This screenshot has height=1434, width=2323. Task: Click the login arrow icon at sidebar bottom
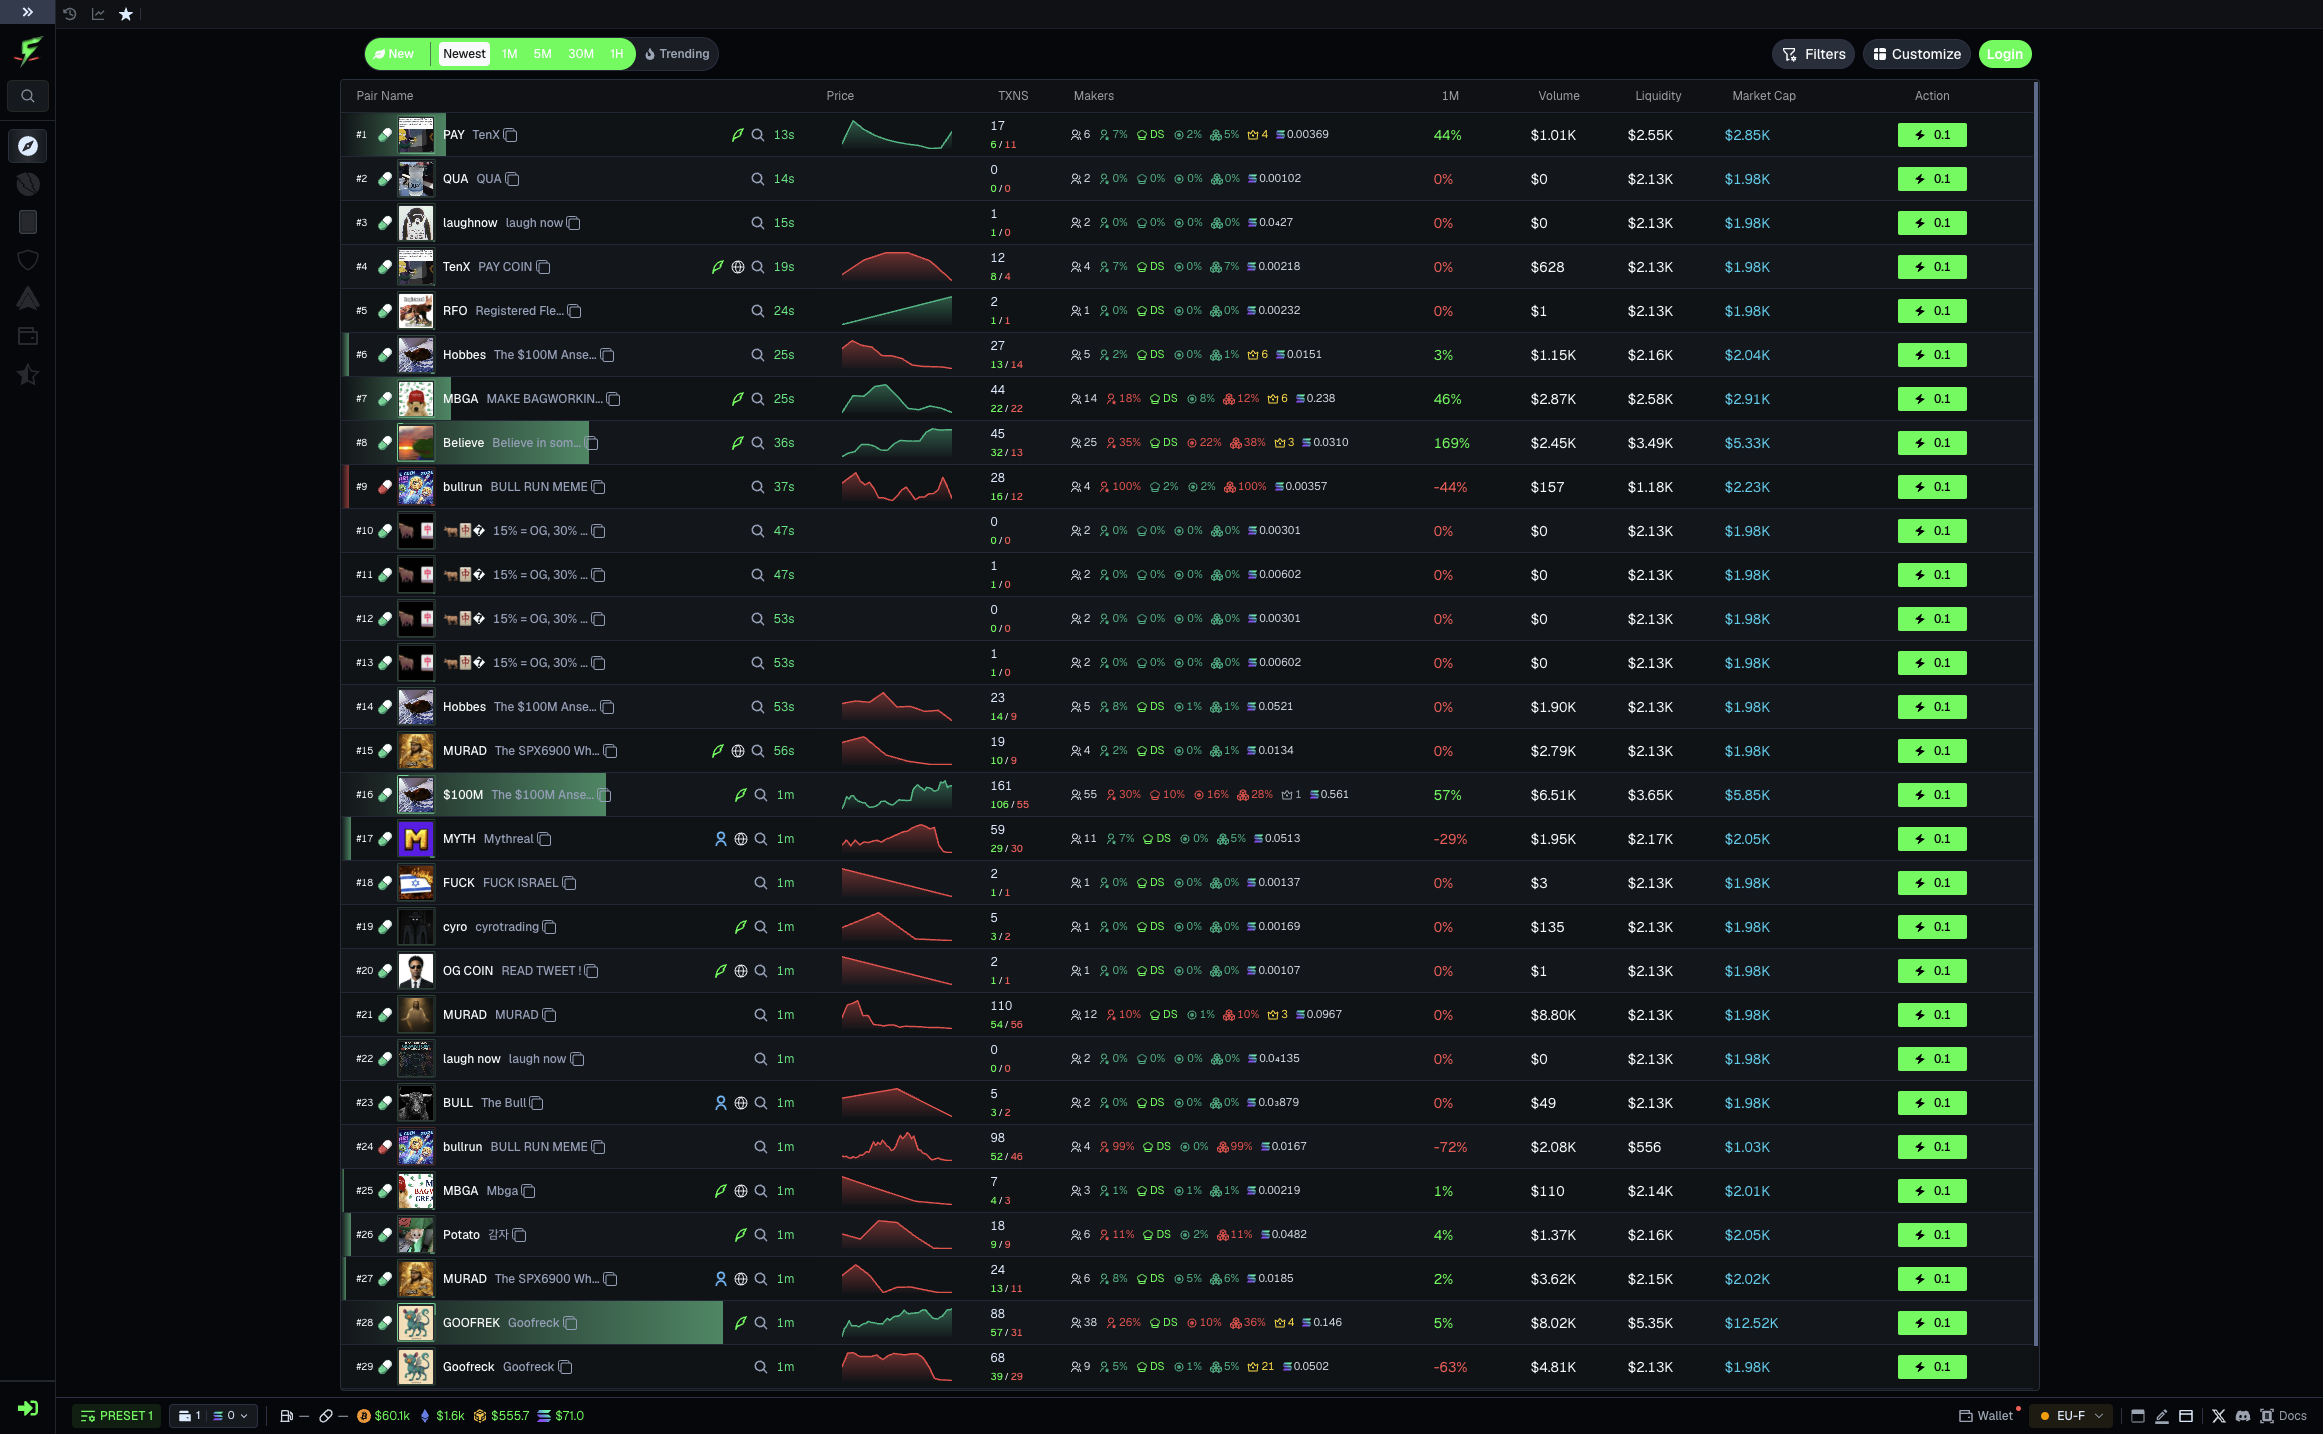tap(28, 1408)
